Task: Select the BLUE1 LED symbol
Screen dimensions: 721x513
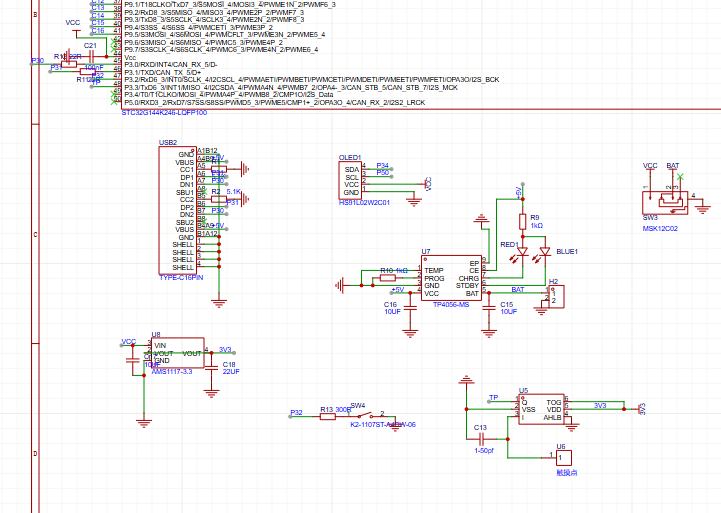Action: 543,254
